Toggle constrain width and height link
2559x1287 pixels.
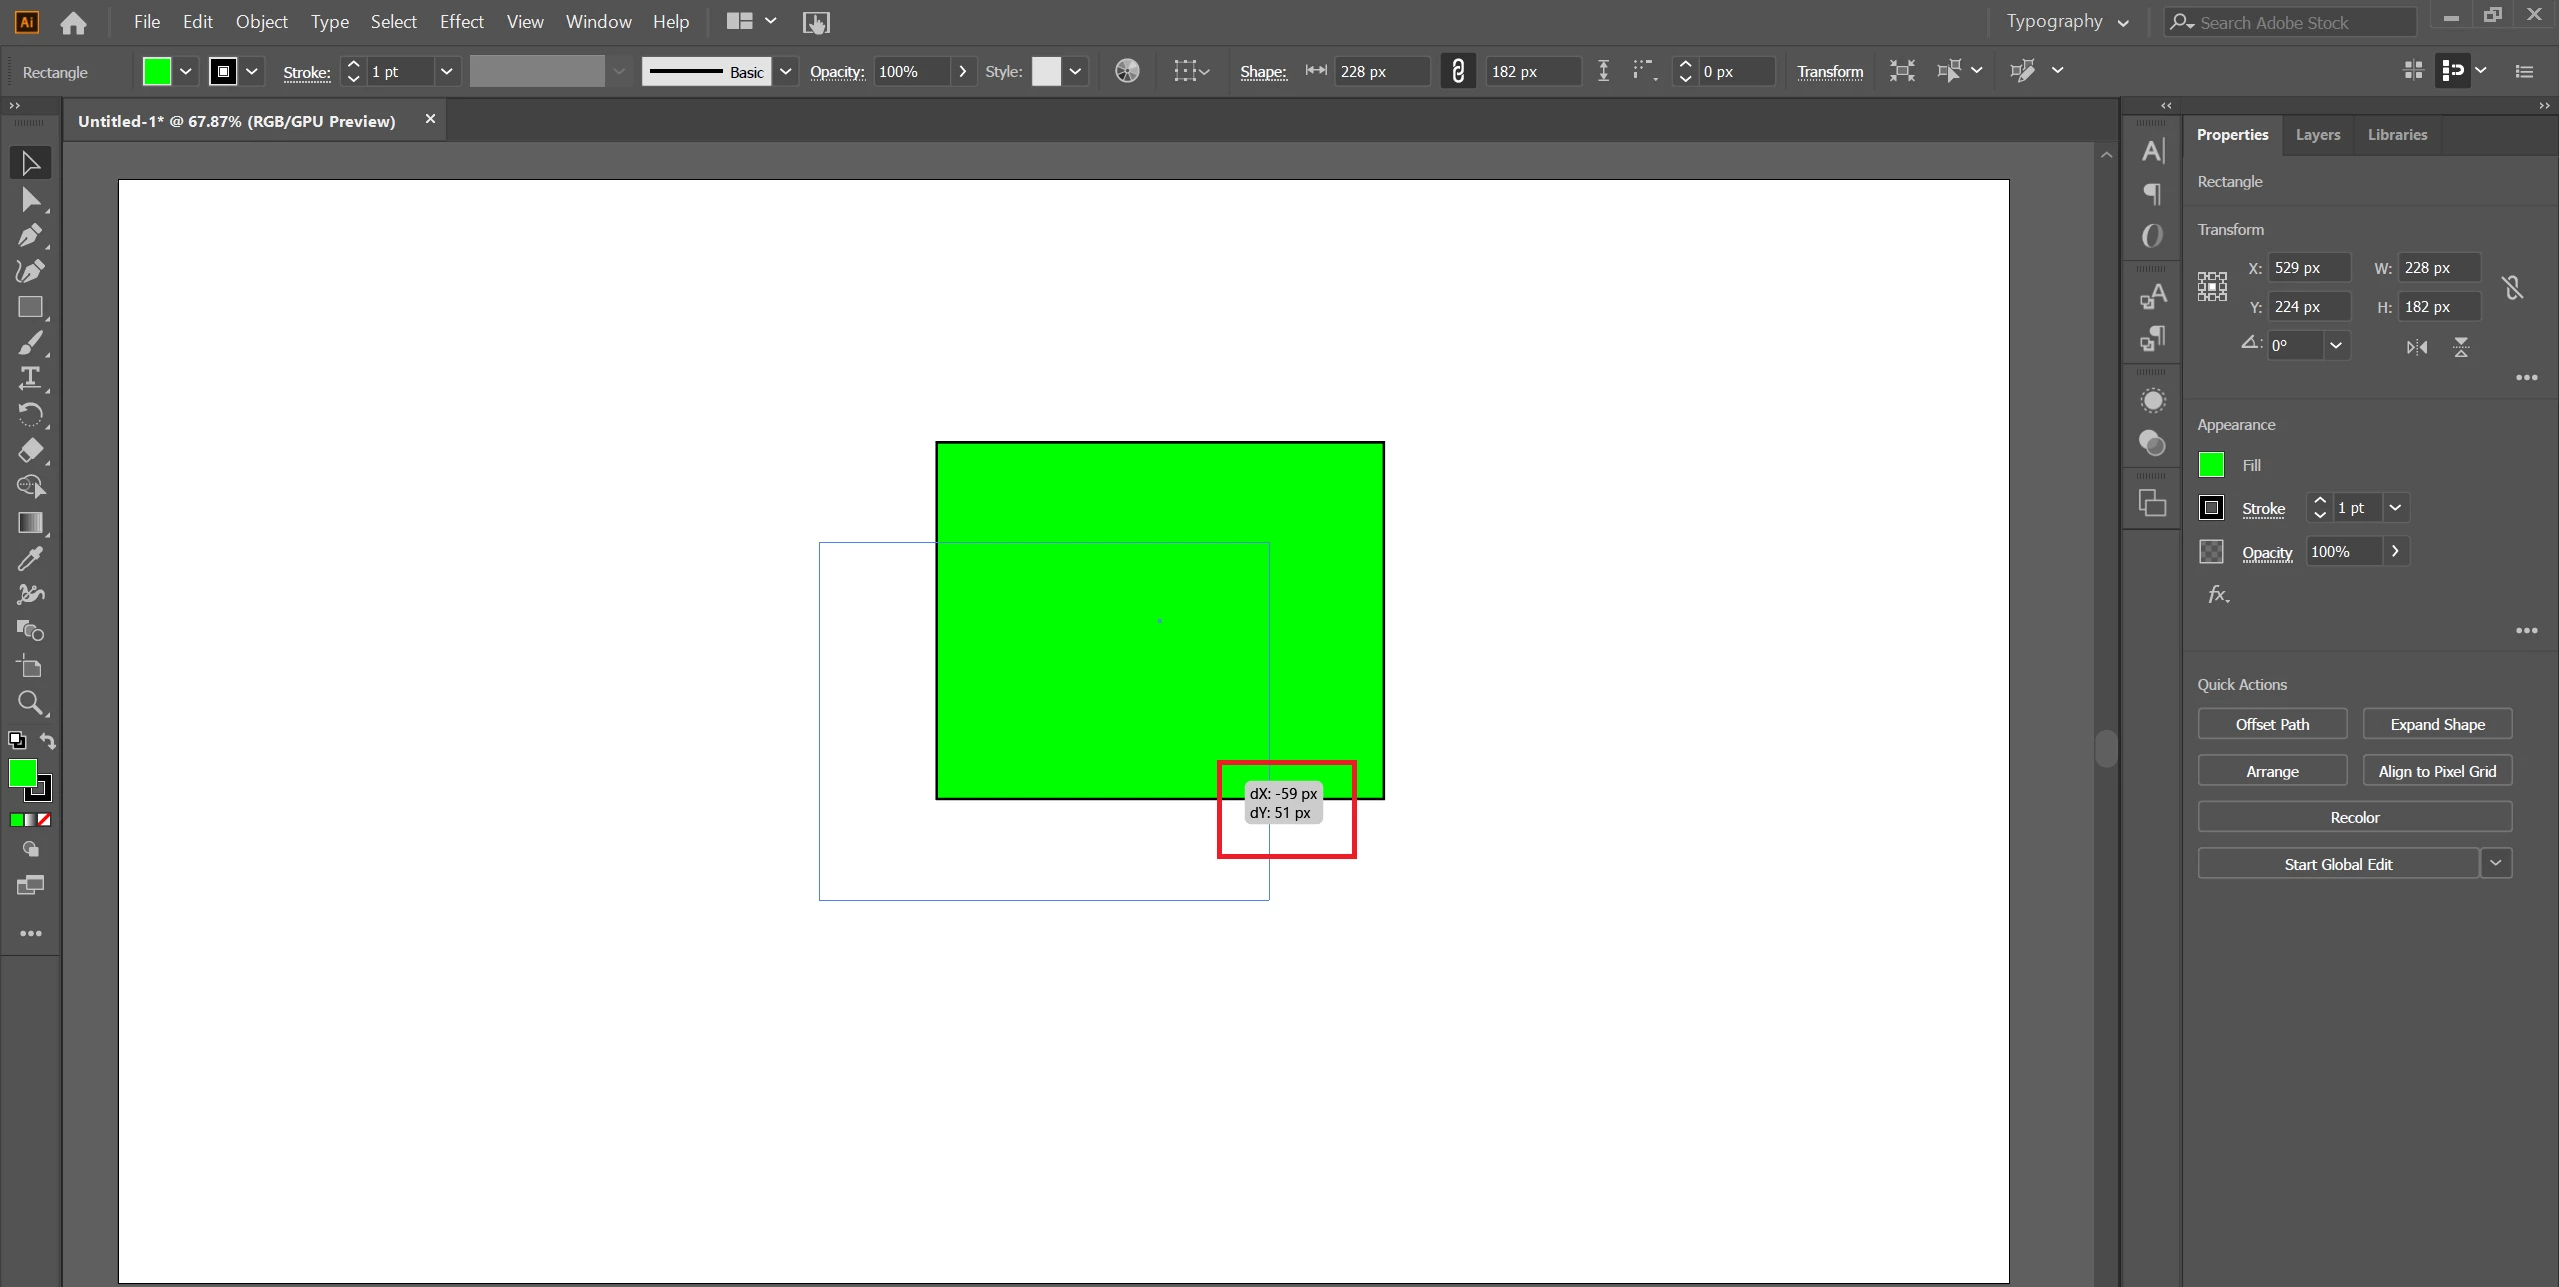pos(1457,71)
